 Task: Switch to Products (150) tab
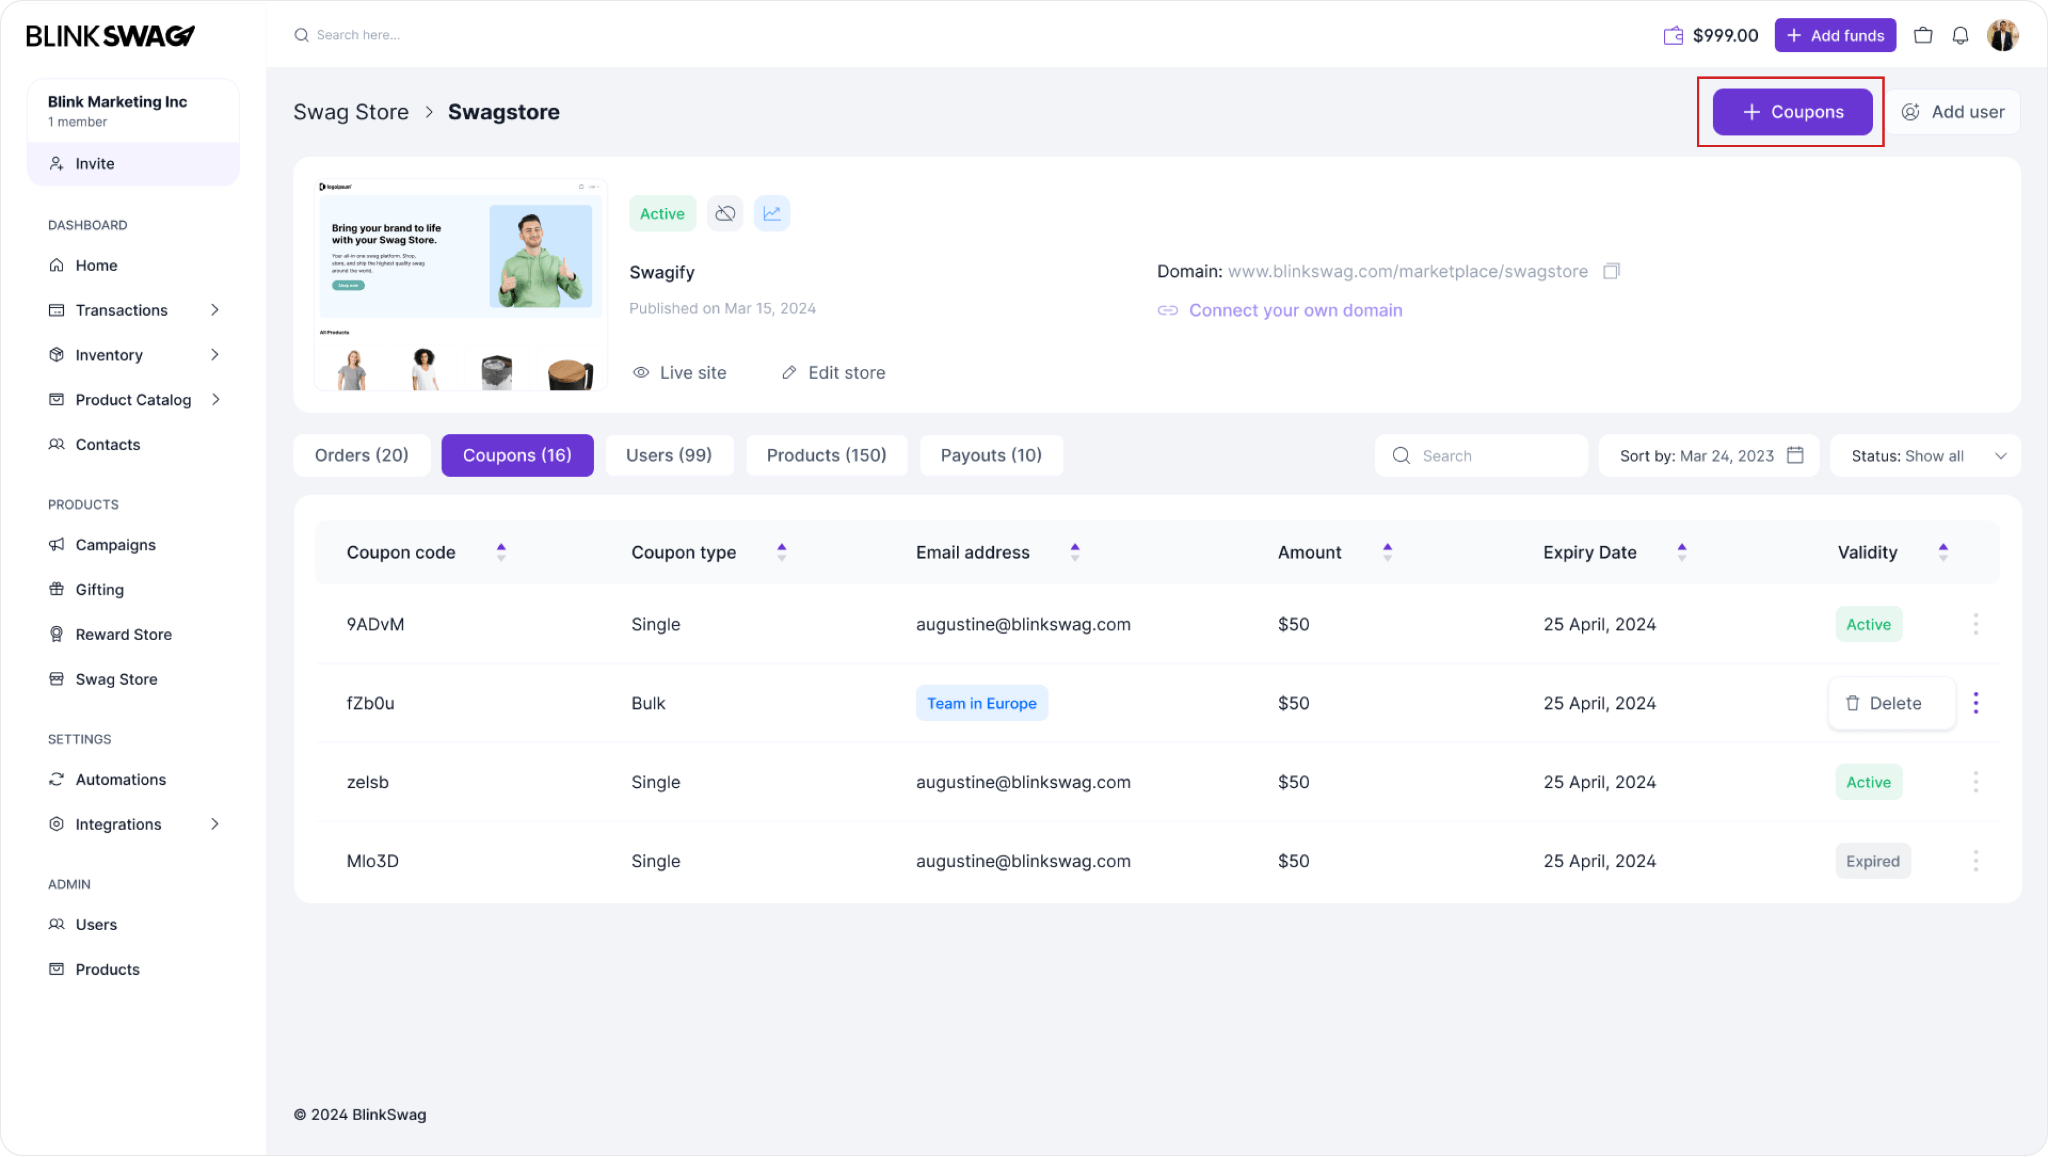[826, 455]
